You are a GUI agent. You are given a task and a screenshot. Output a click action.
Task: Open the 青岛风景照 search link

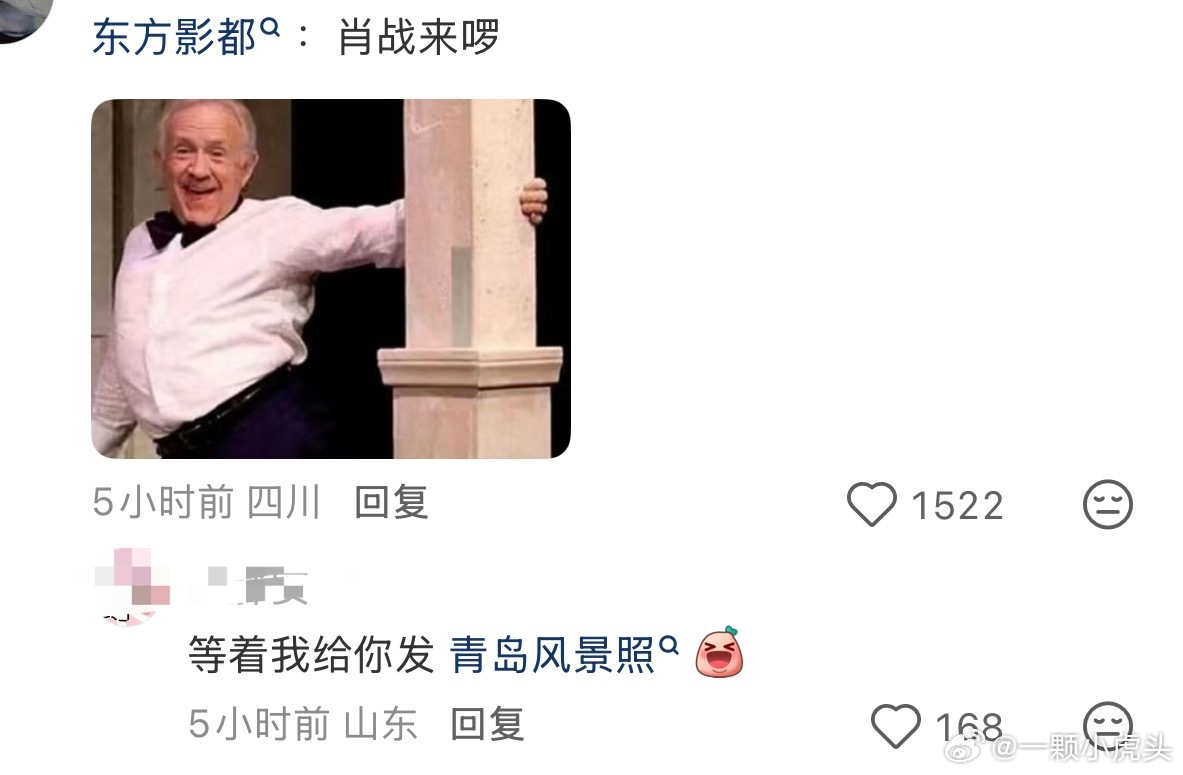point(553,654)
